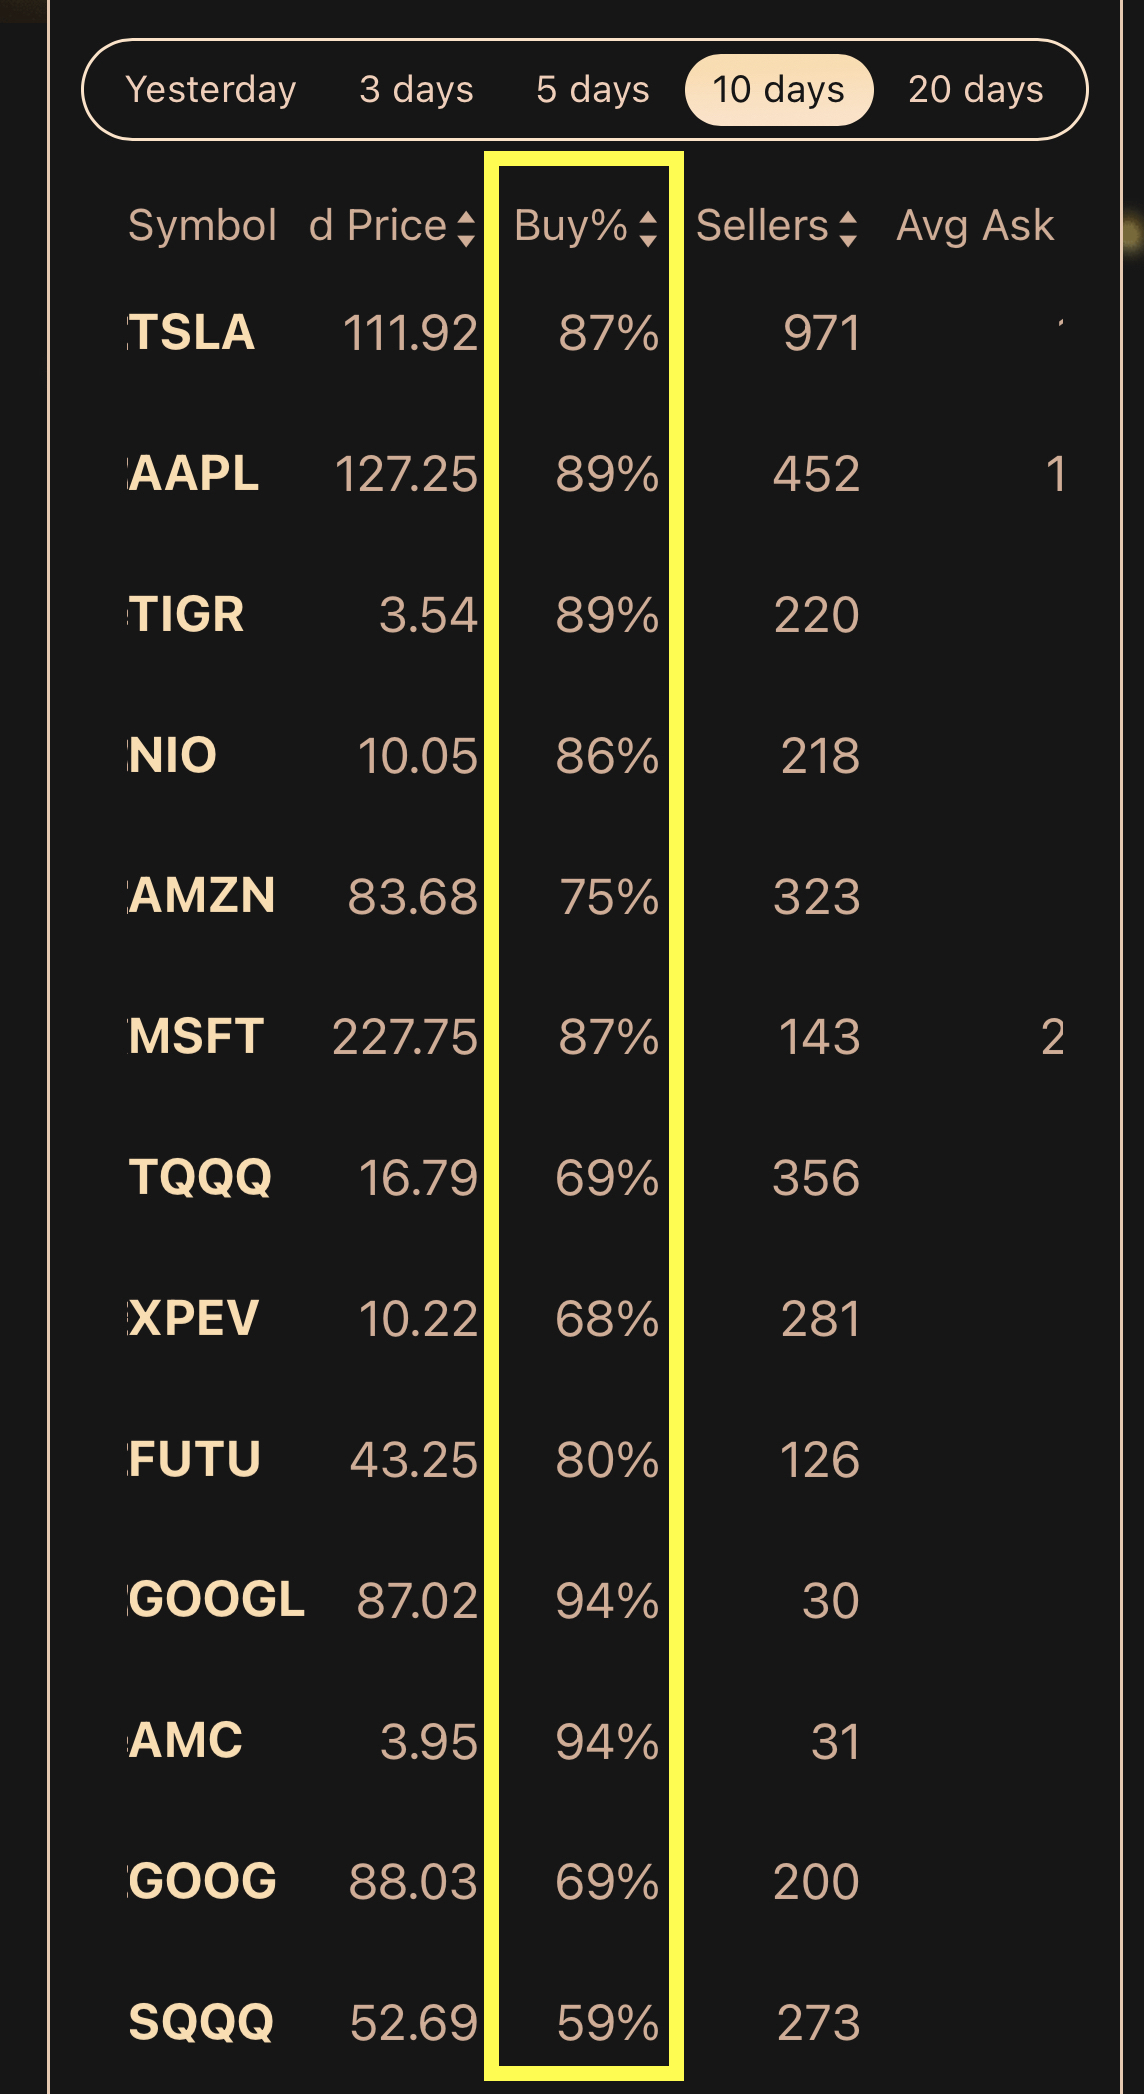
Task: Open the TQQQ row
Action: tap(200, 1177)
